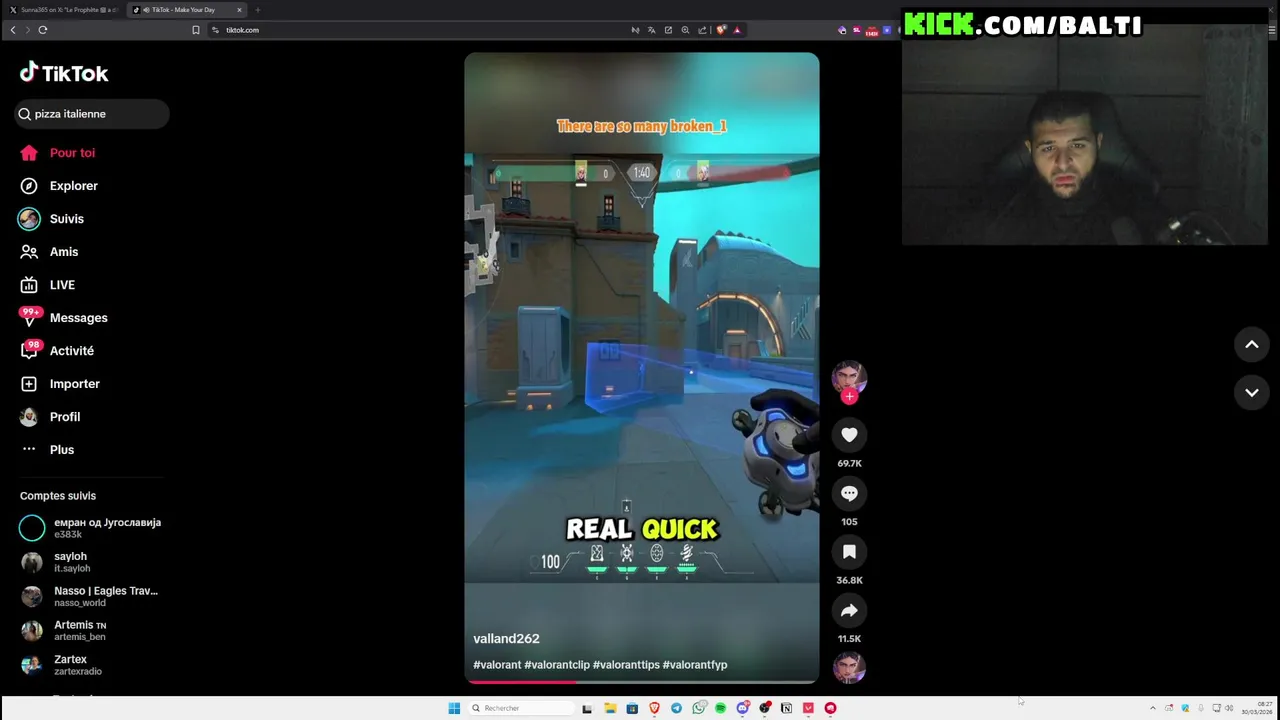Click the #valorant hashtag
The height and width of the screenshot is (720, 1280).
(x=497, y=665)
